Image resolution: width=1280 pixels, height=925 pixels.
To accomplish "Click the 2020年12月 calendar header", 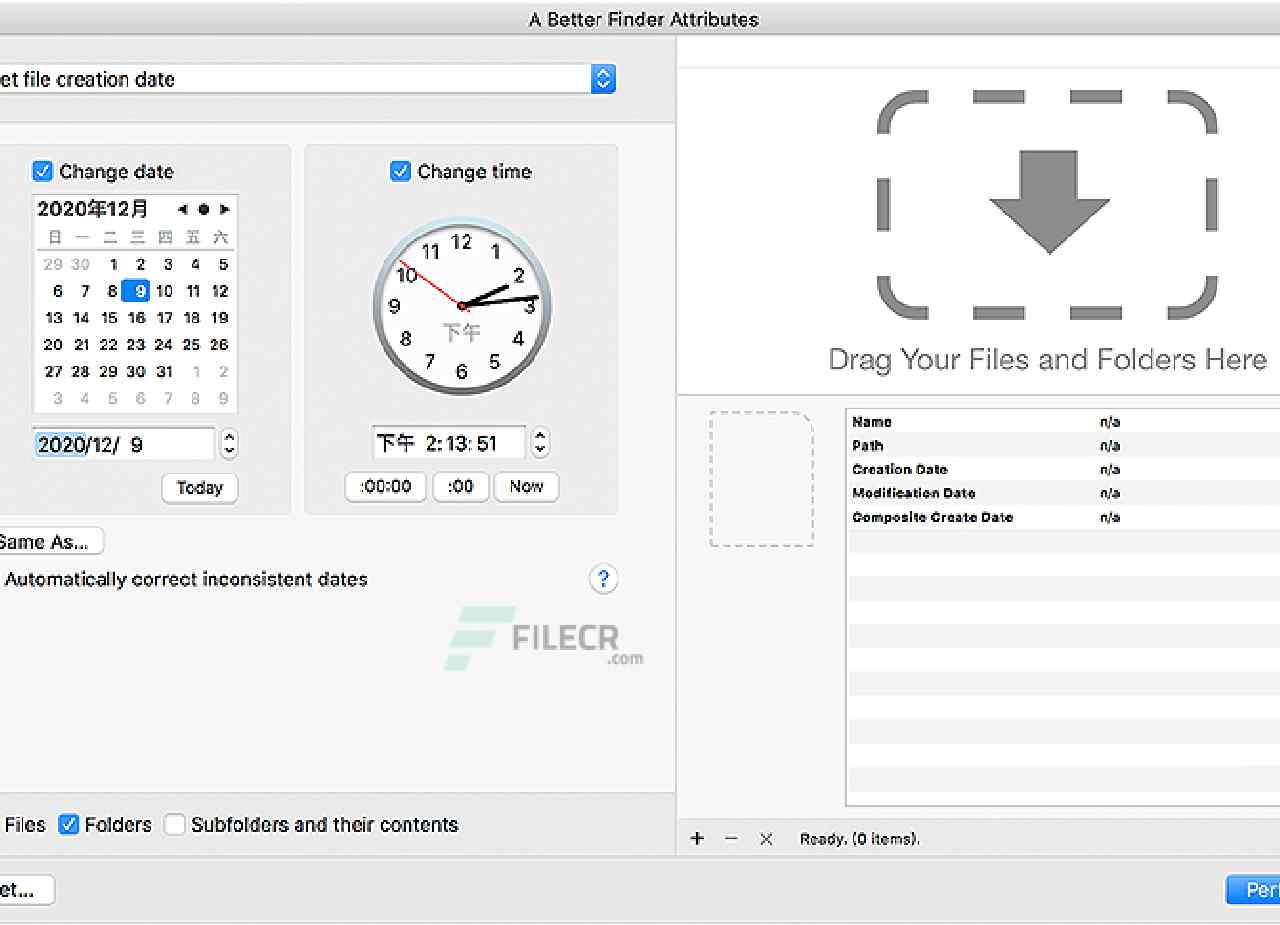I will pyautogui.click(x=93, y=209).
